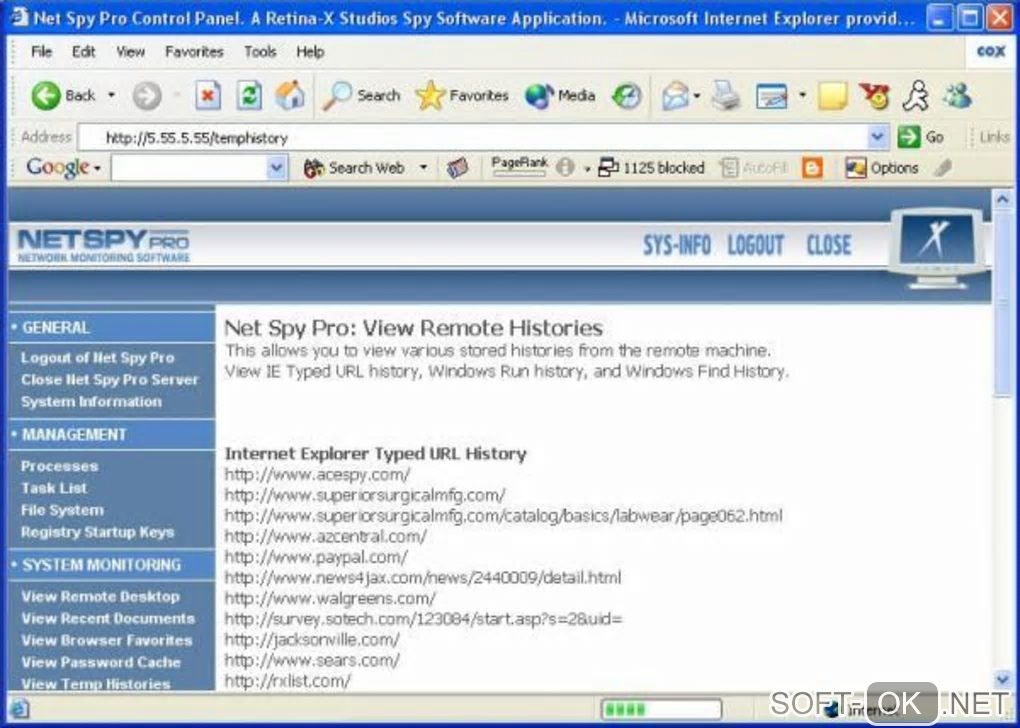Click into the Address bar URL field
1020x728 pixels.
(x=474, y=137)
